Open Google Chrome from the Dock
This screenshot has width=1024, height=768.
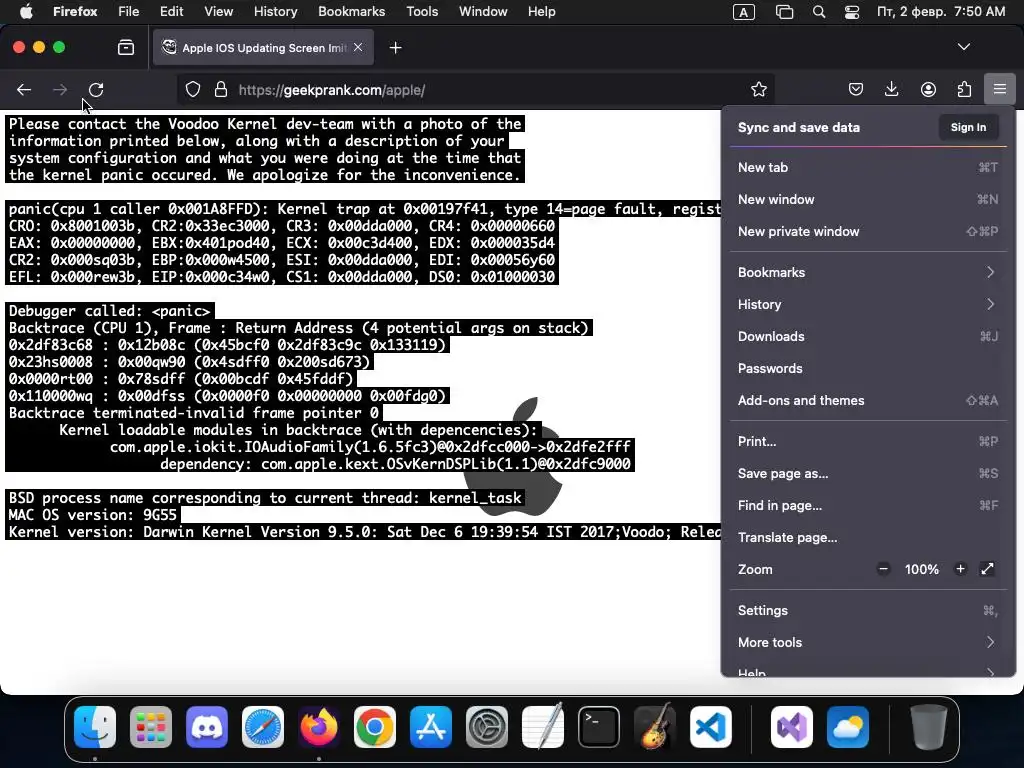[x=375, y=727]
